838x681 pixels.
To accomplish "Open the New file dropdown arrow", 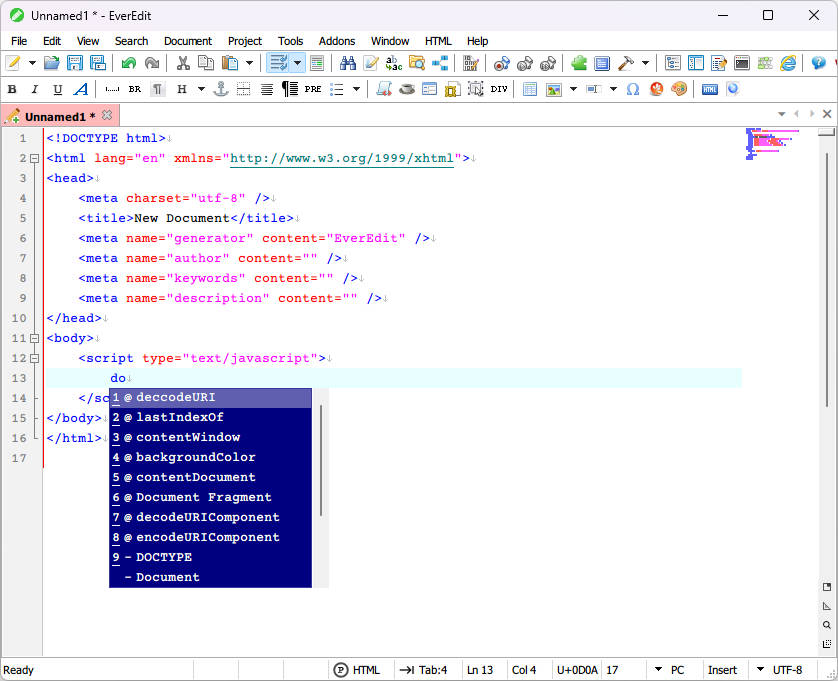I will pos(32,63).
